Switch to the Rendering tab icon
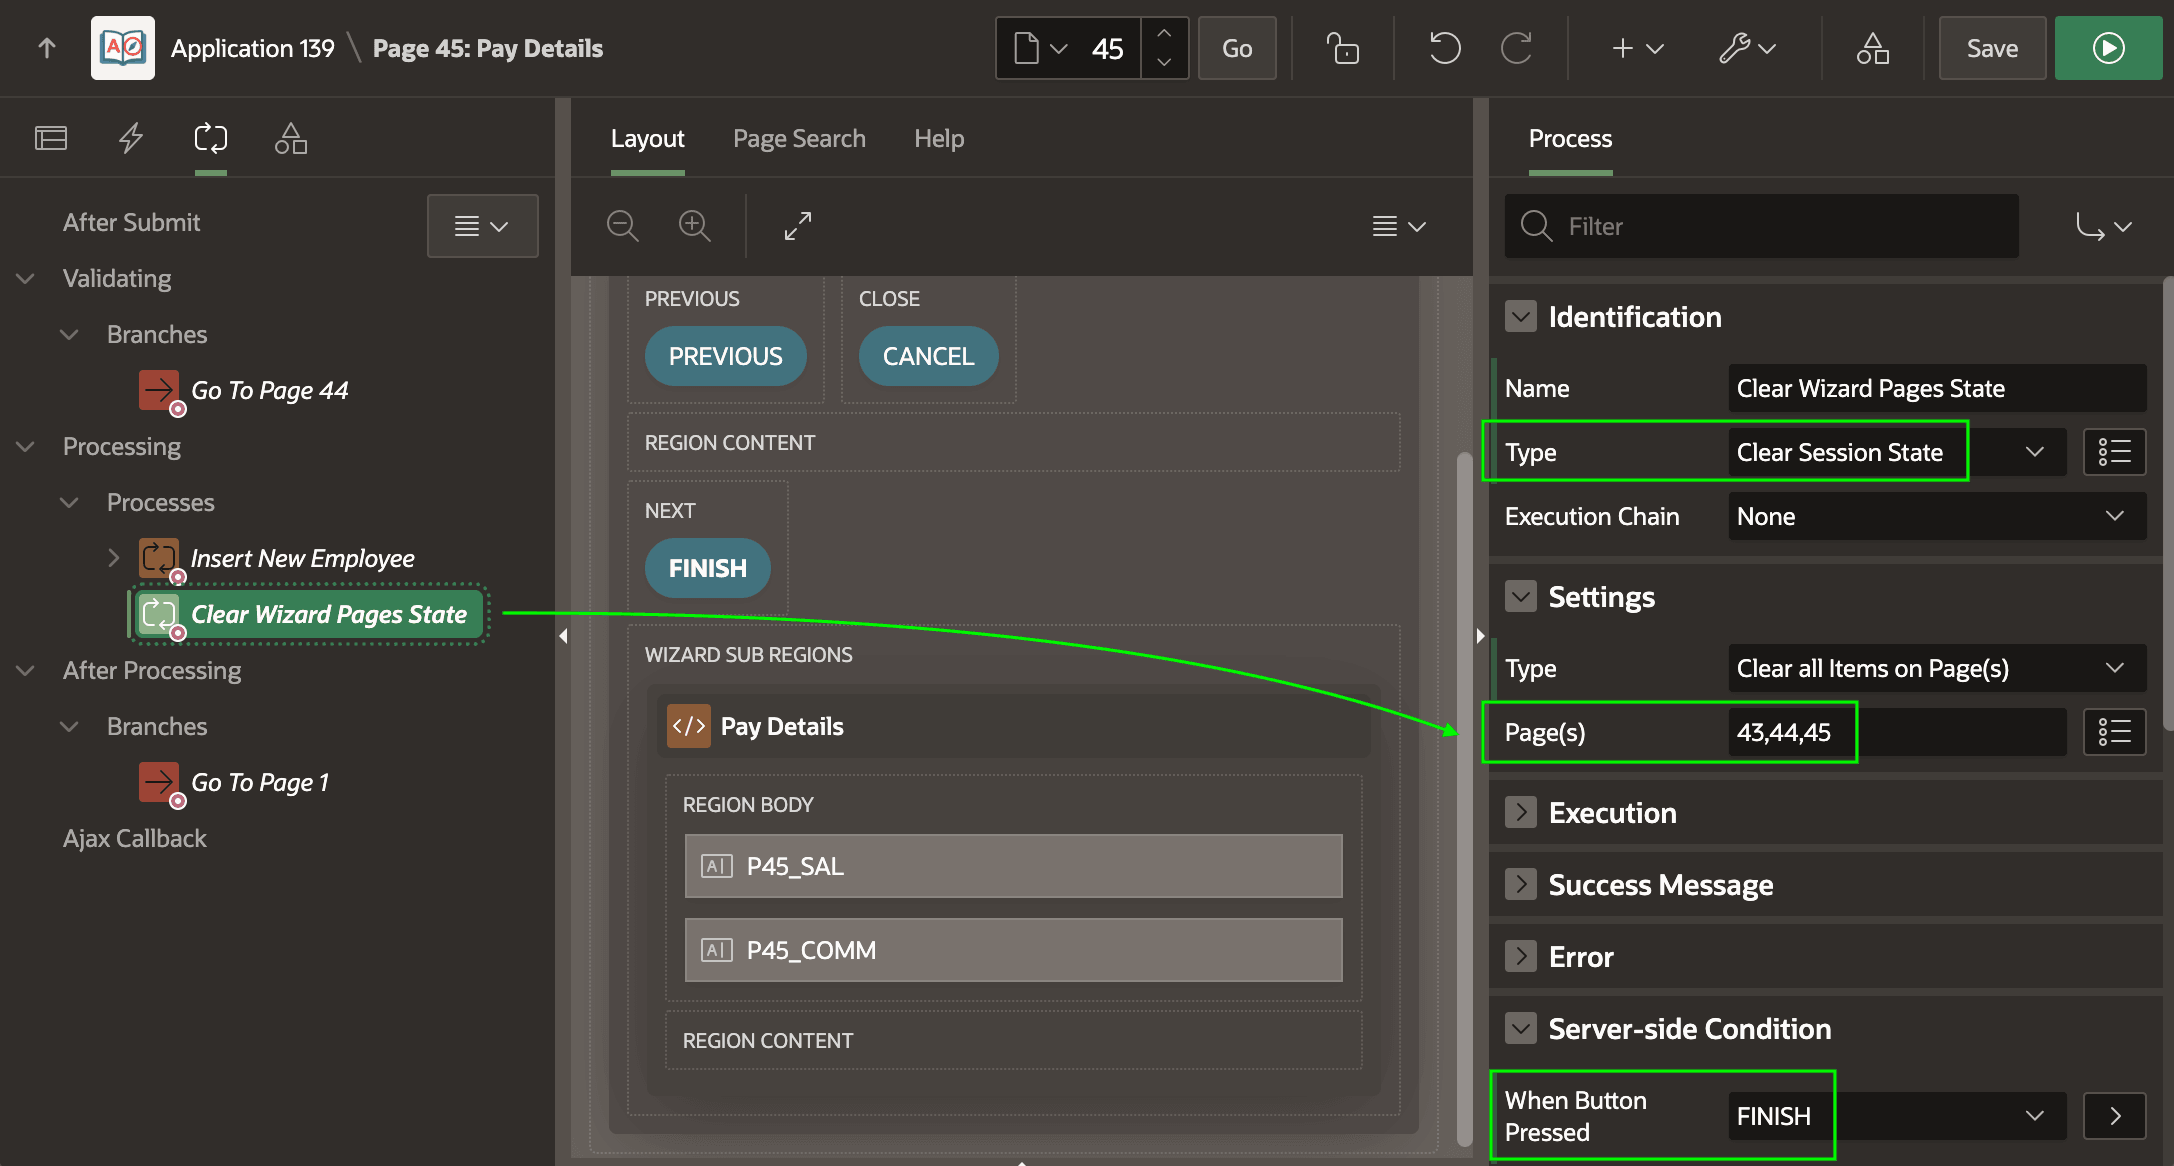The image size is (2174, 1166). click(x=51, y=138)
